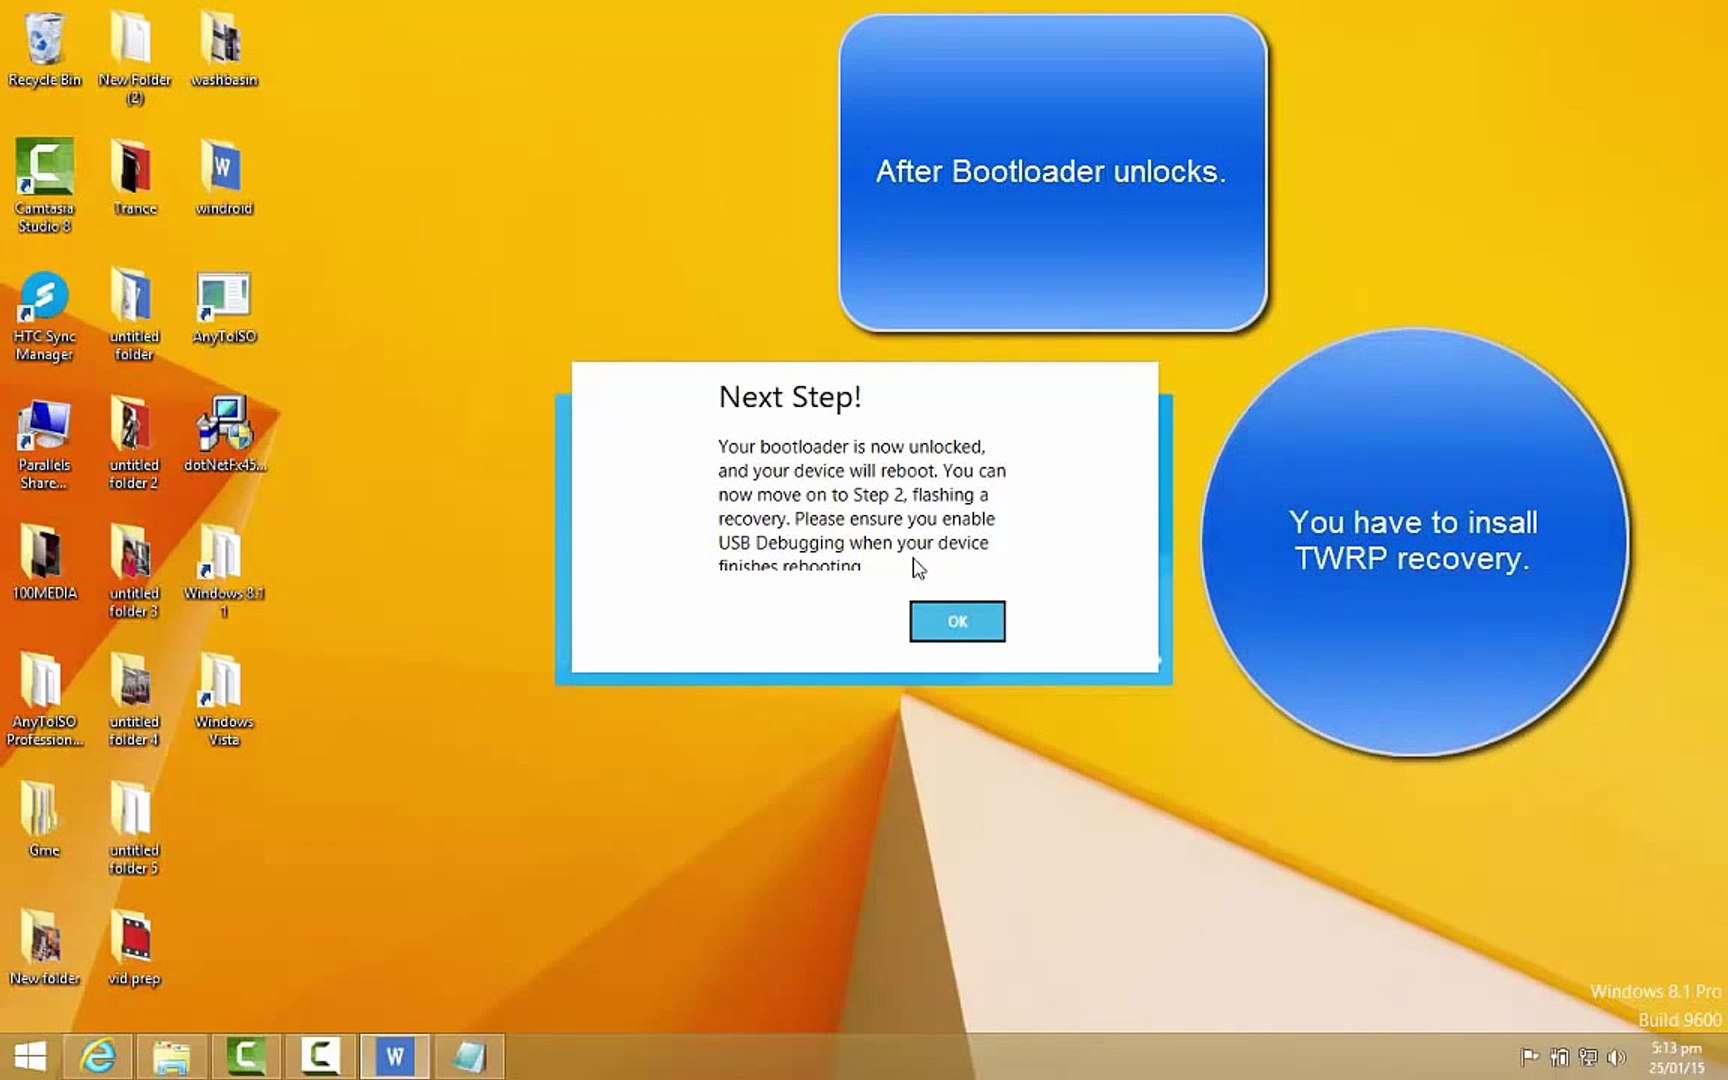Select the 'vid prep' folder icon
Screen dimensions: 1728x1080
[134, 948]
